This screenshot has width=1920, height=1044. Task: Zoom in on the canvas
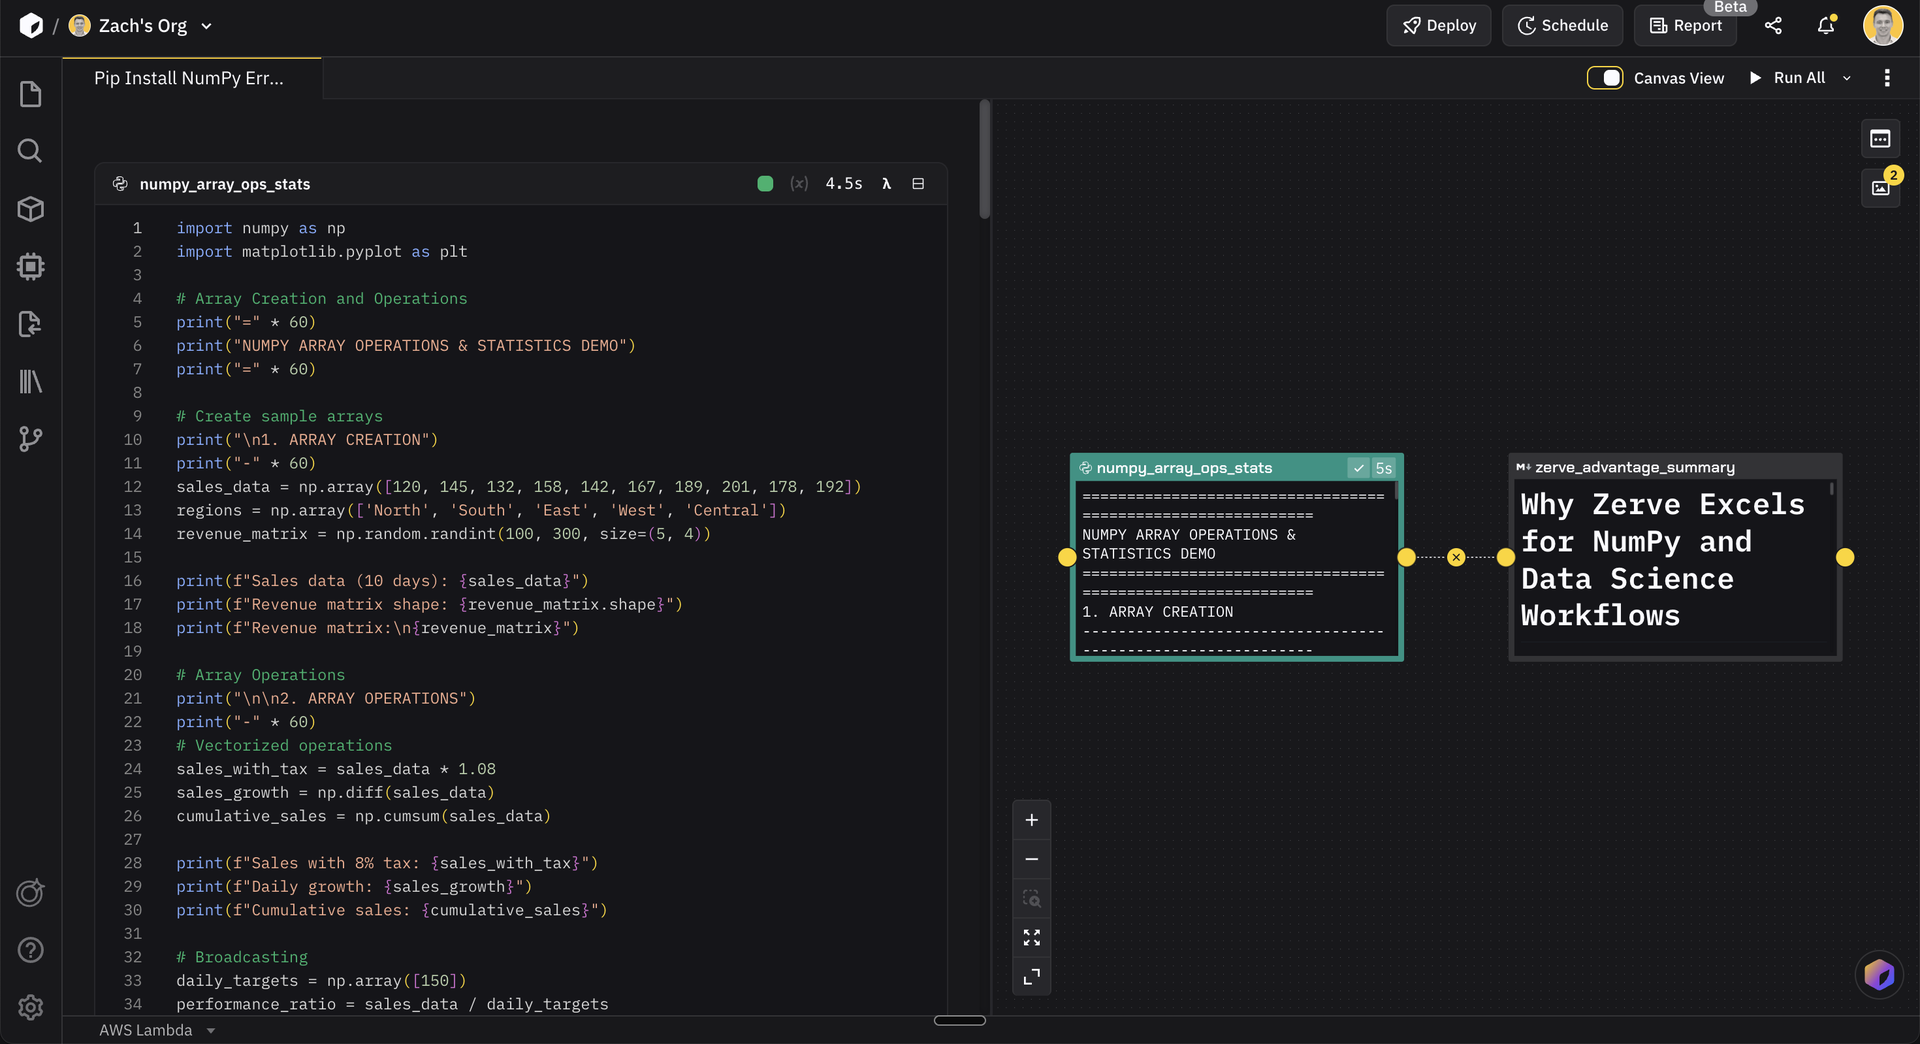pyautogui.click(x=1032, y=820)
